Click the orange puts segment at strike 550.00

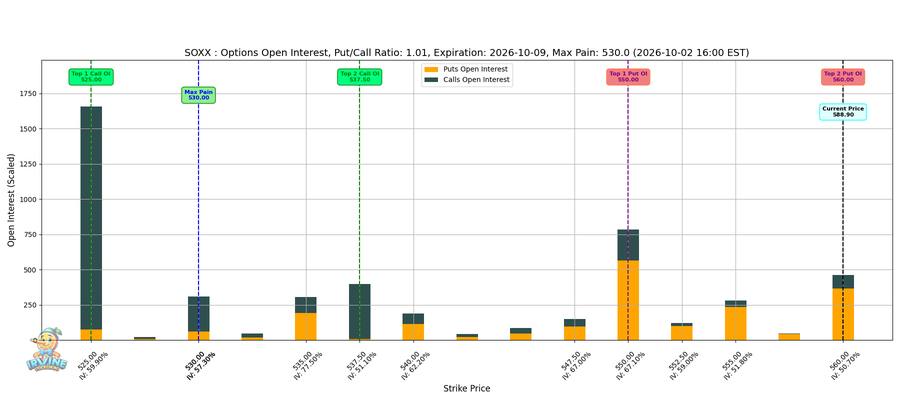pos(628,300)
